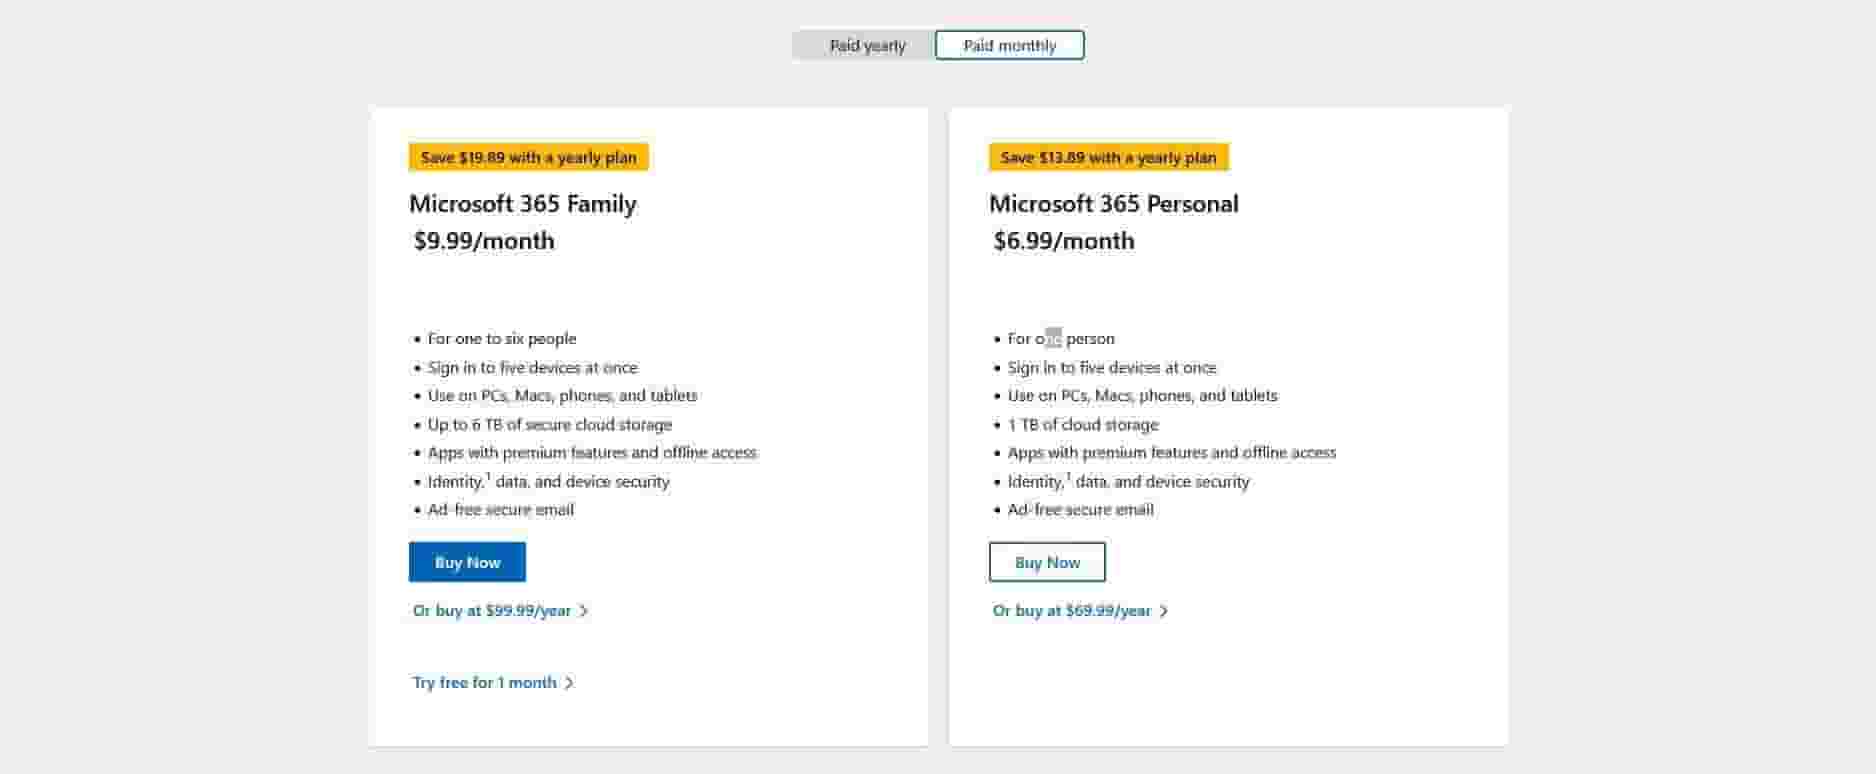The width and height of the screenshot is (1876, 774).
Task: Click the chevron beside $99.99/year link
Action: (584, 610)
